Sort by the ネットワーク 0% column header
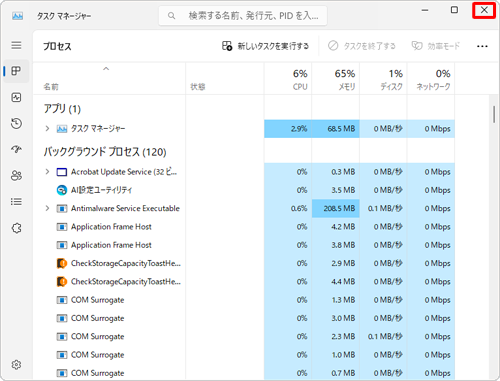The width and height of the screenshot is (500, 381). pos(431,79)
